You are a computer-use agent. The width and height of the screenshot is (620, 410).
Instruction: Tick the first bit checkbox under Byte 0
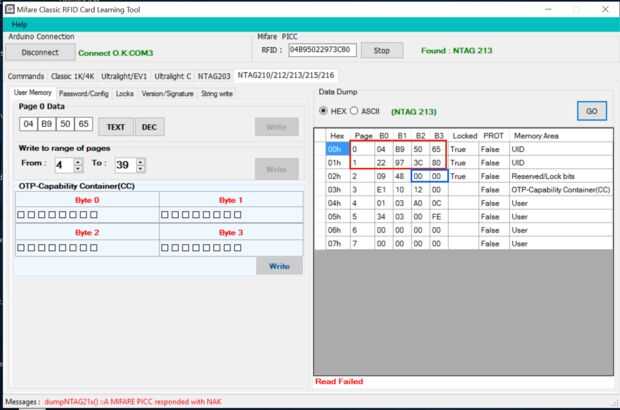click(x=21, y=214)
